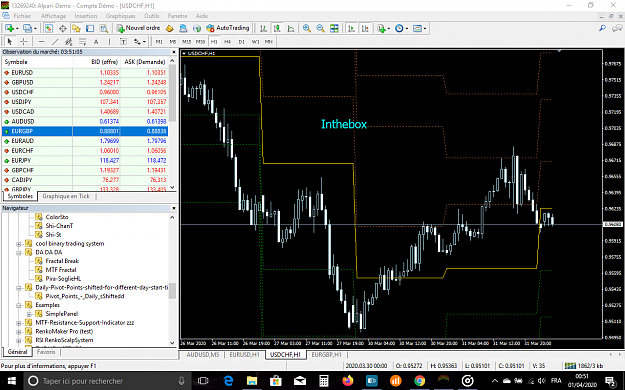
Task: Select the GBPUSD row in Market Watch
Action: (x=85, y=82)
